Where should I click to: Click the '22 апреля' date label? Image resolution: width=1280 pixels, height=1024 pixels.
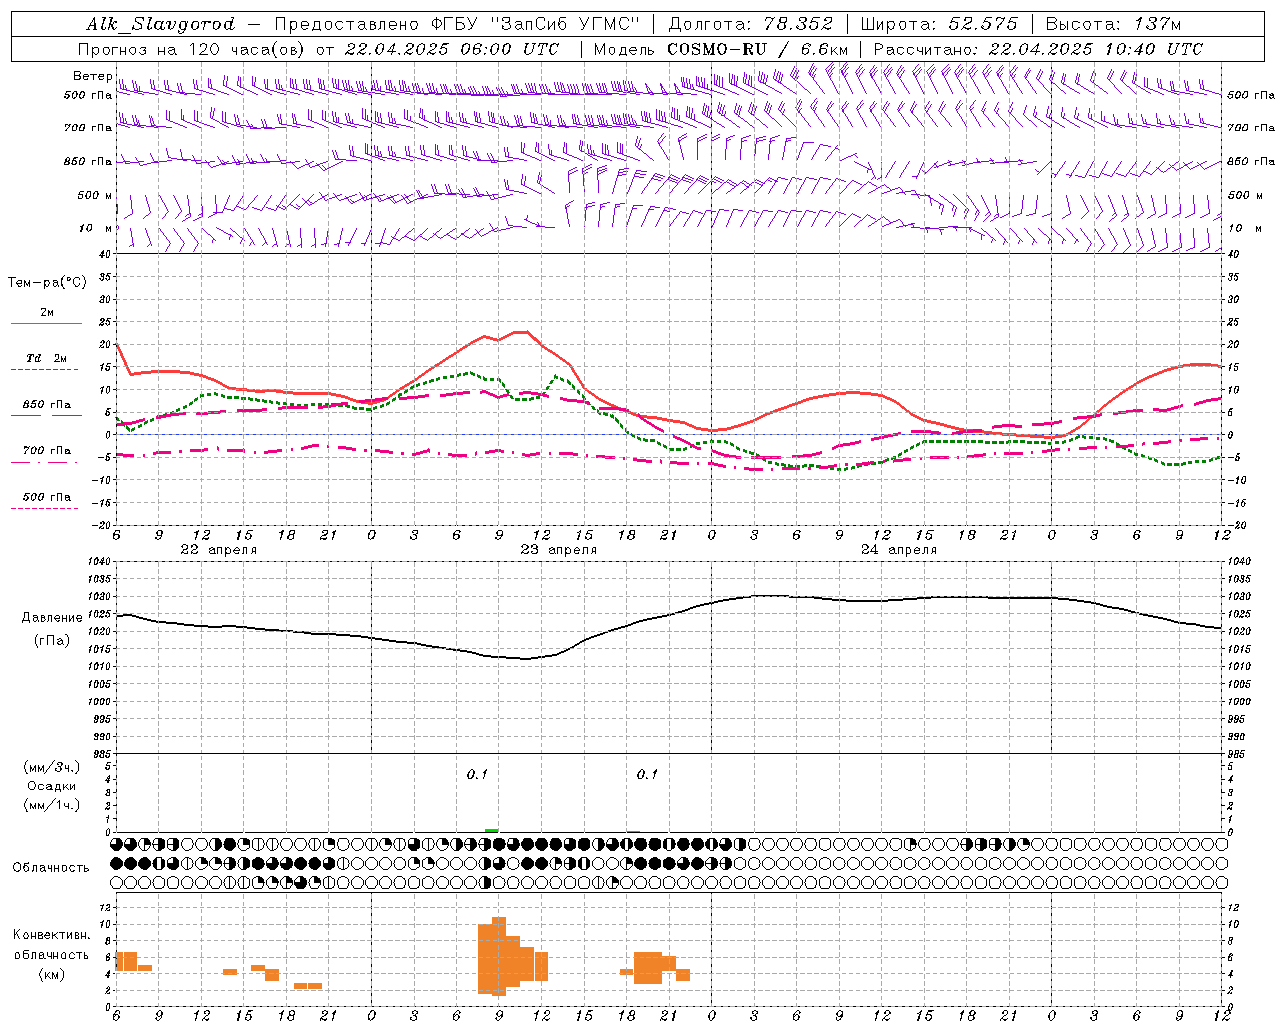click(x=218, y=550)
